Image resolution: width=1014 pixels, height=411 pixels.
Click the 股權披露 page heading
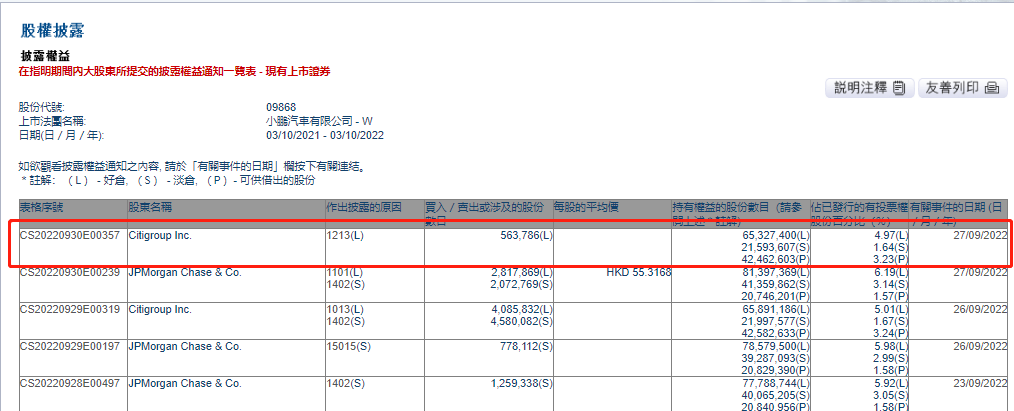[53, 31]
